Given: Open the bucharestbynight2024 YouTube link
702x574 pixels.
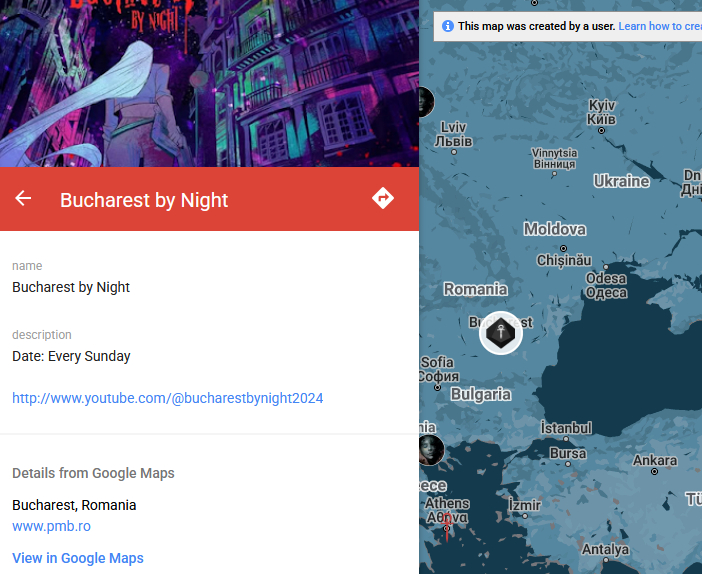Looking at the screenshot, I should (x=167, y=398).
